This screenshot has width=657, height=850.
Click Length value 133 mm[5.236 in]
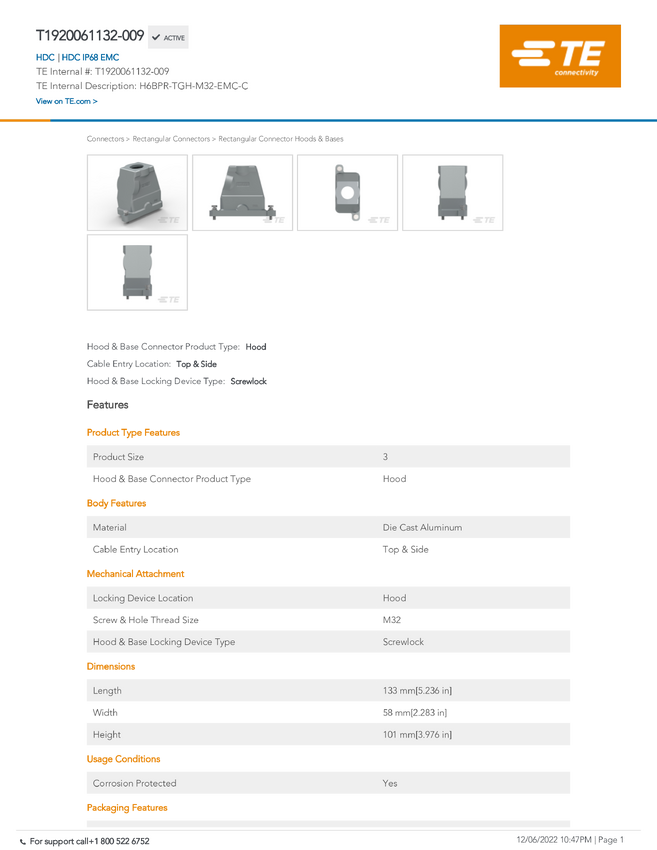click(417, 691)
